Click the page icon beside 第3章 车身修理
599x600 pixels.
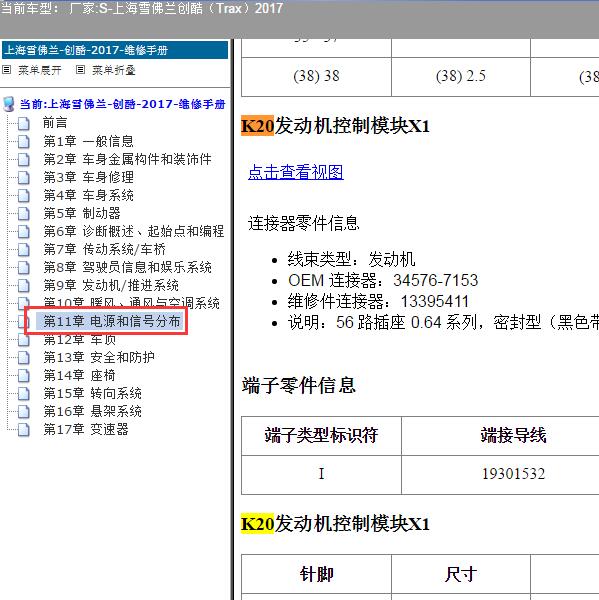tap(24, 177)
